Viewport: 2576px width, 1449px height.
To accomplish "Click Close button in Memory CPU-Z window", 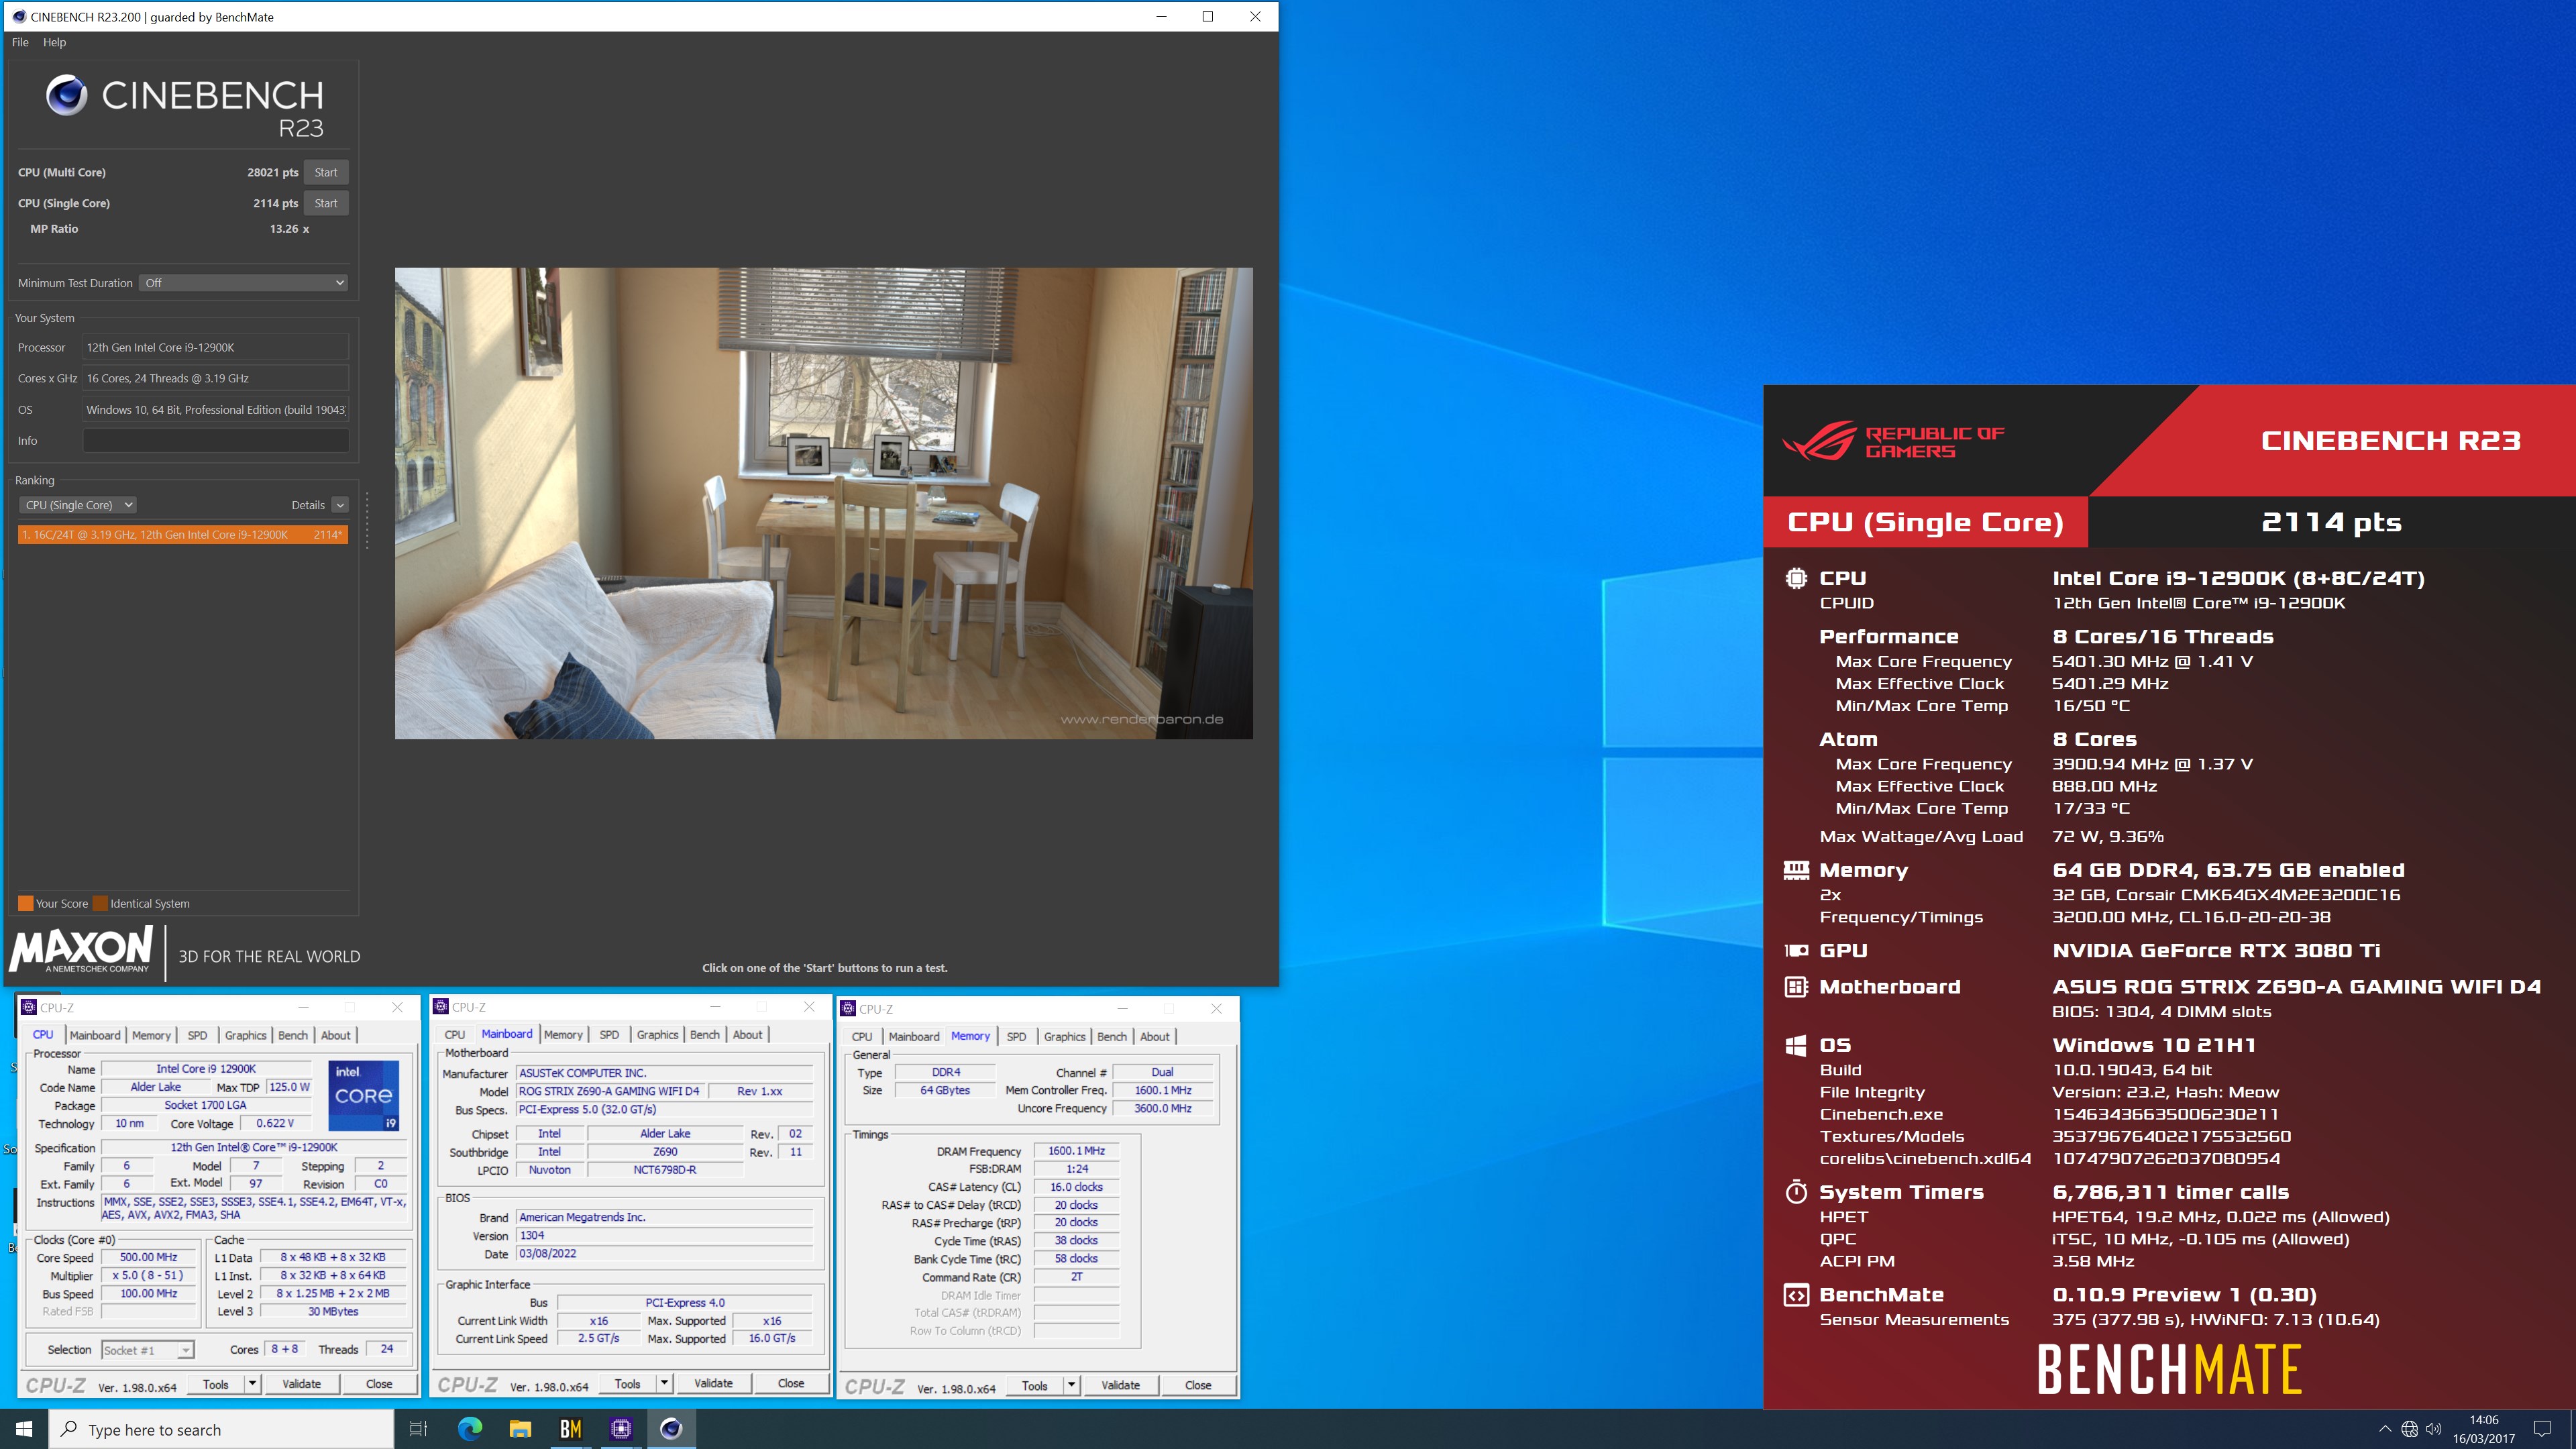I will point(1198,1385).
